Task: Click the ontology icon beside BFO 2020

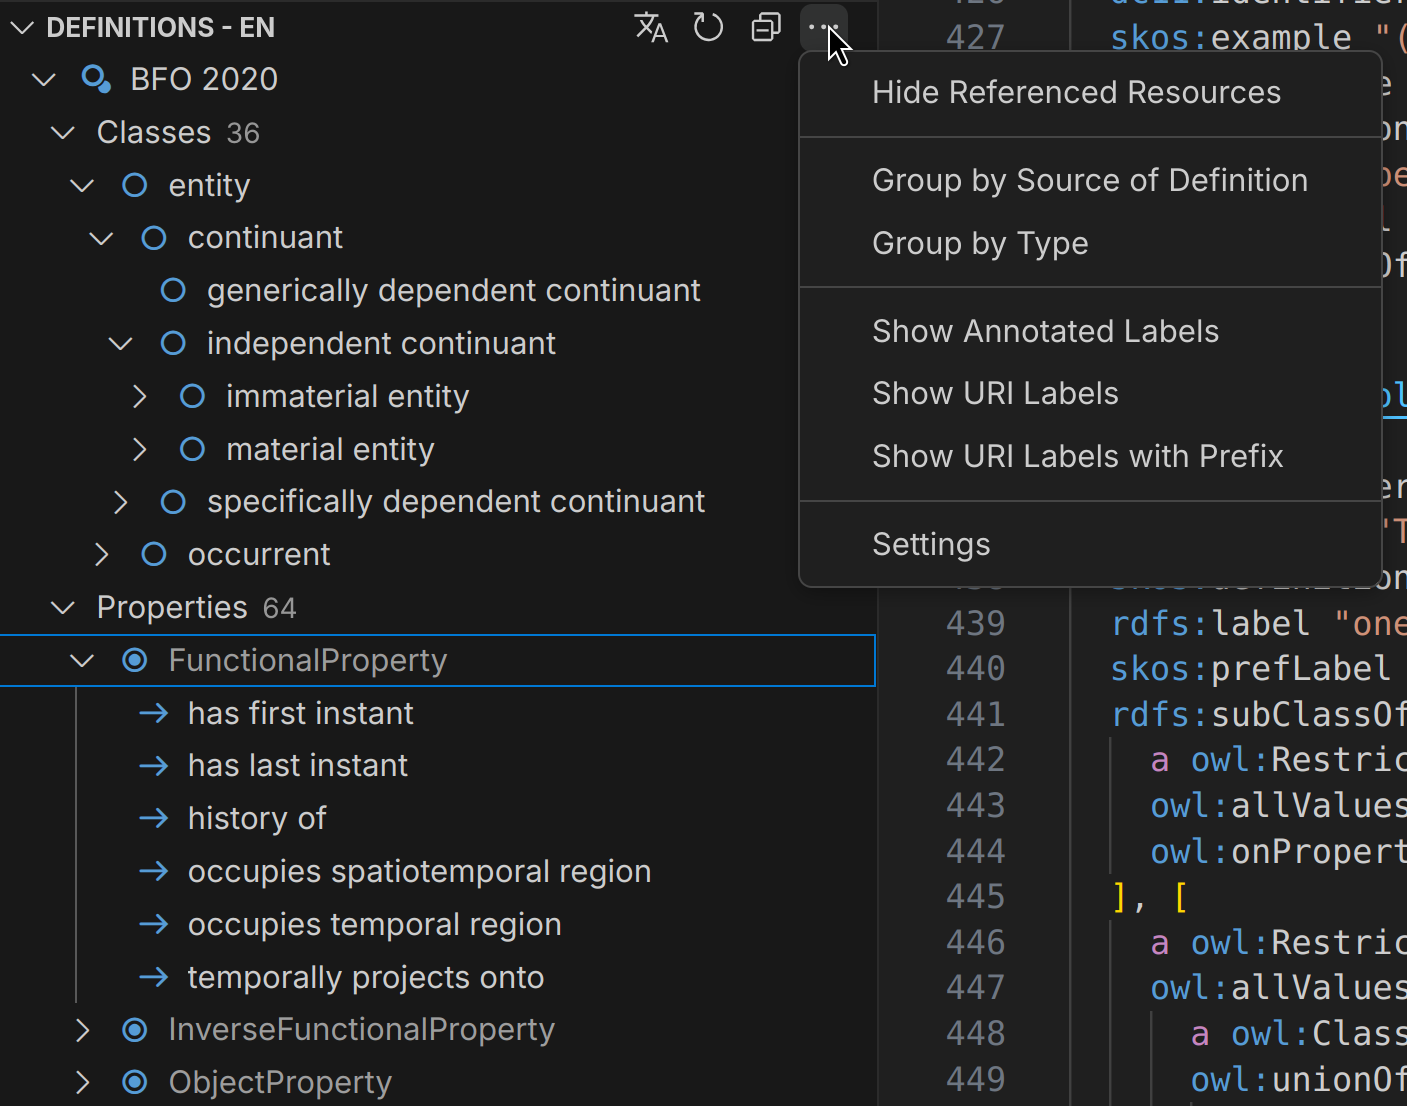Action: (x=96, y=79)
